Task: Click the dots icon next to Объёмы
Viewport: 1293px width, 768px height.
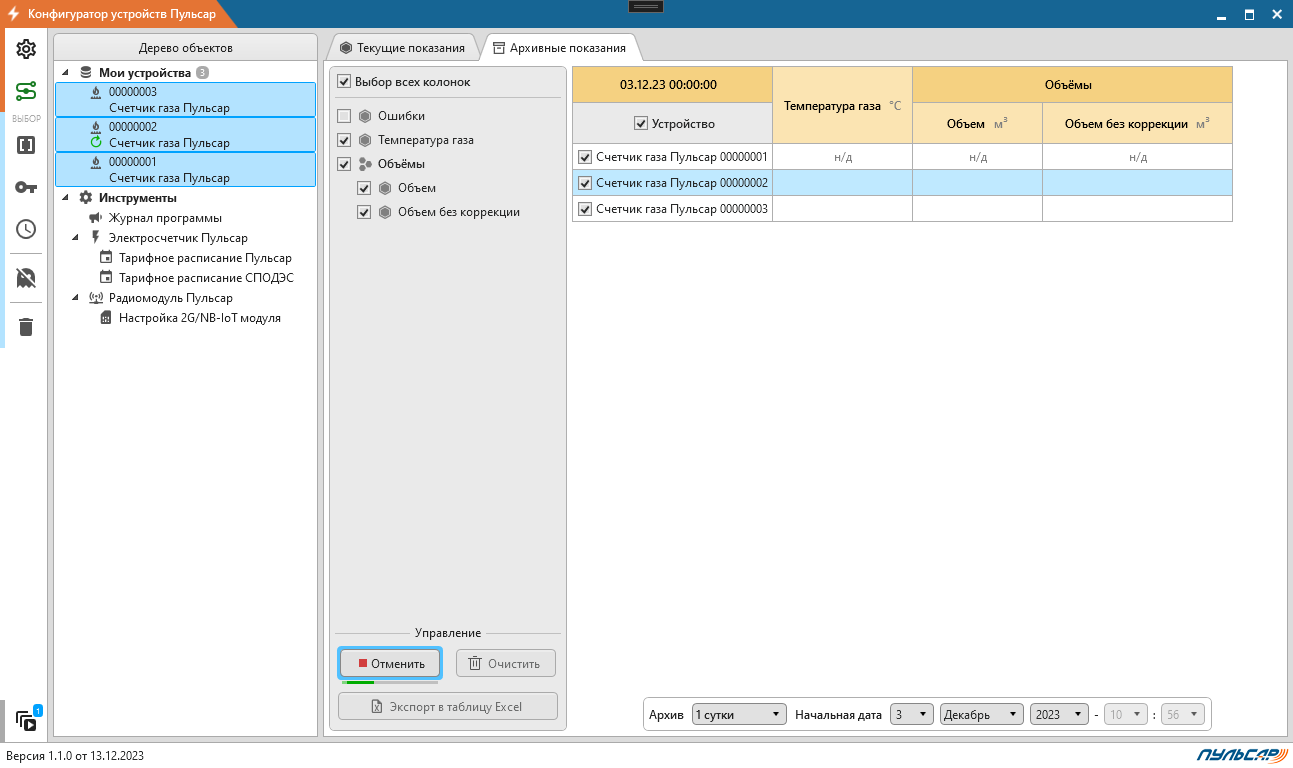Action: pos(365,164)
